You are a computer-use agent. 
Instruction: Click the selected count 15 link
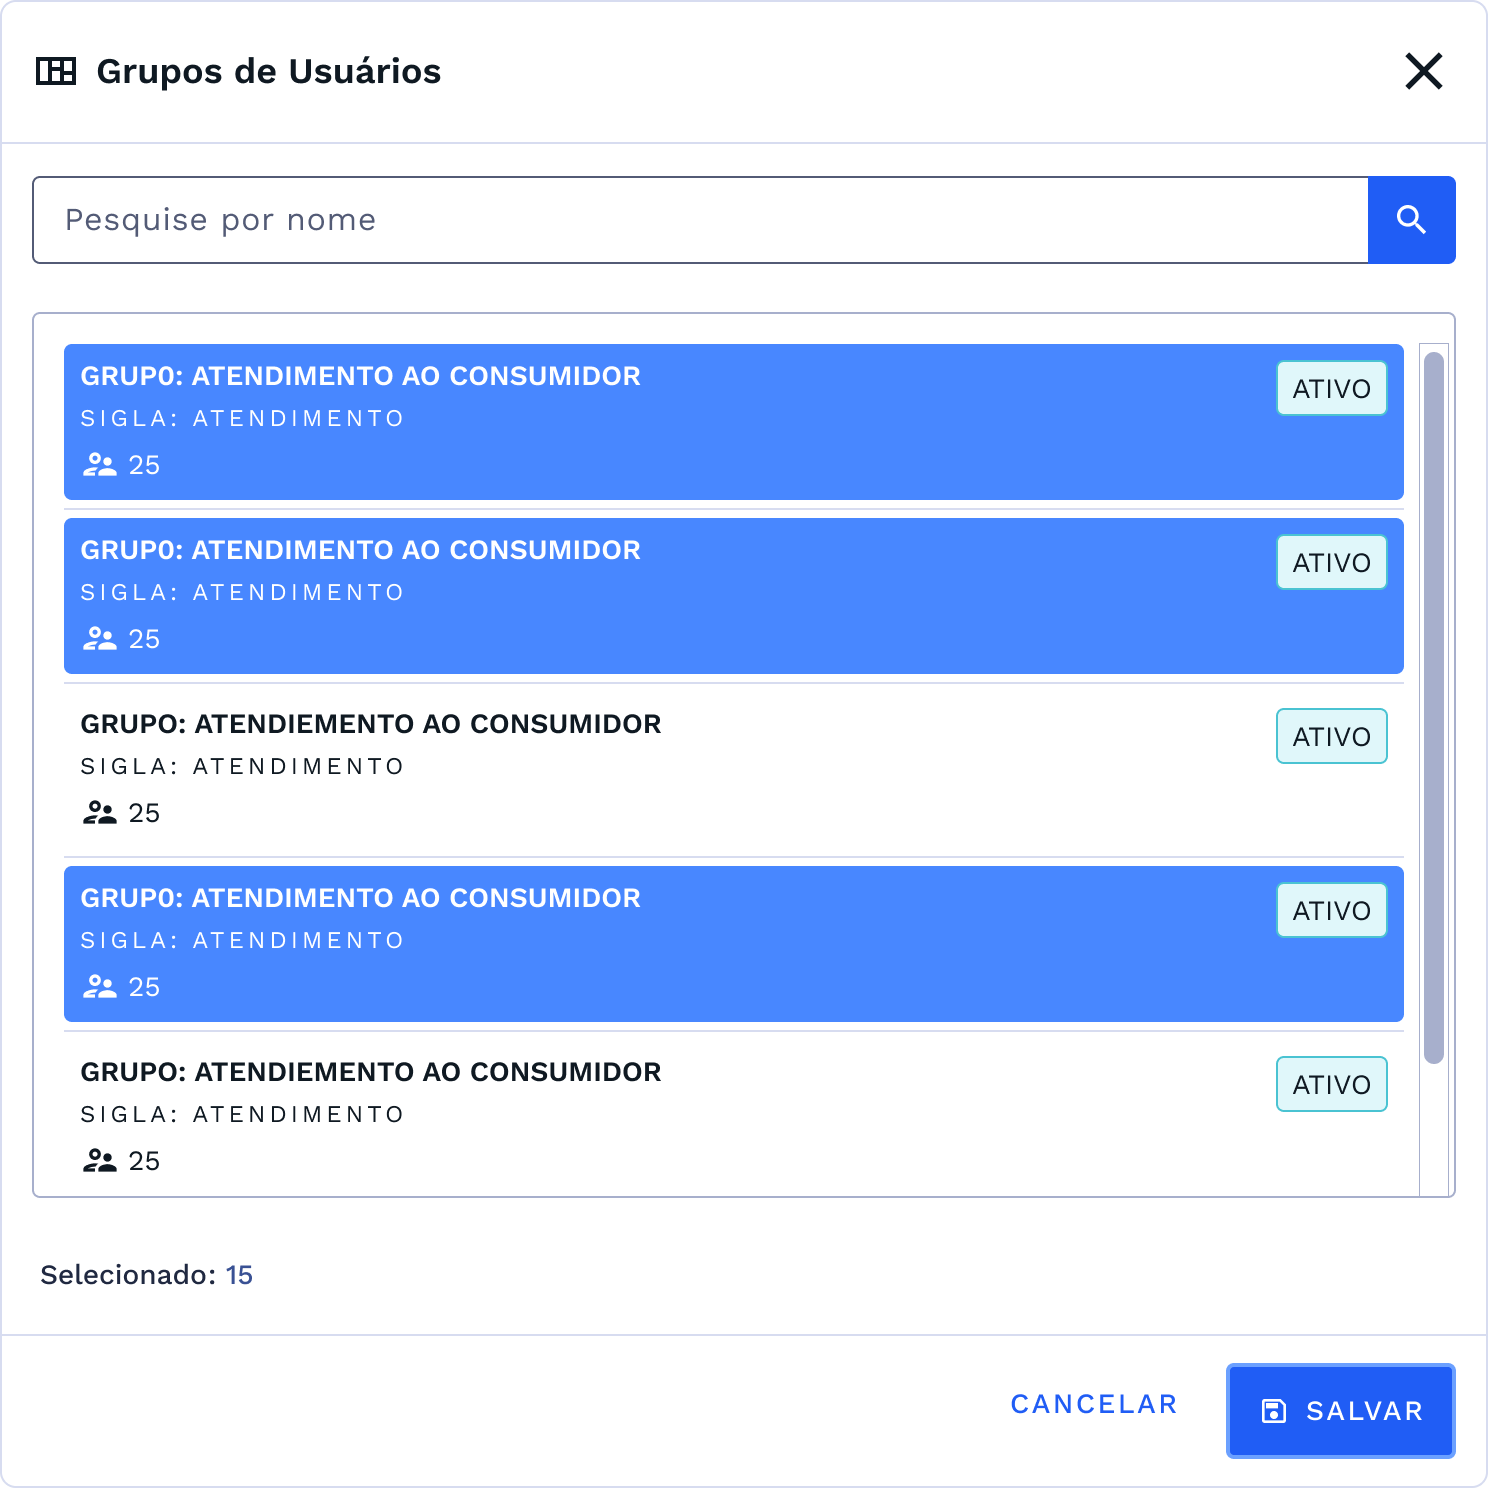[239, 1275]
